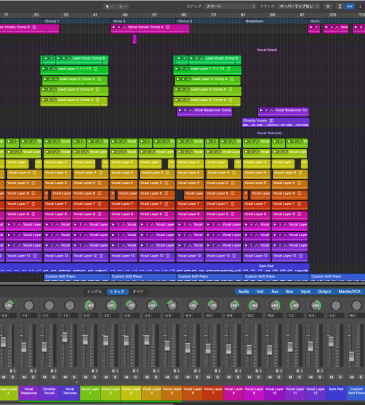Viewport: 365px width, 405px height.
Task: Switch mixer to シングル view
Action: [x=95, y=292]
